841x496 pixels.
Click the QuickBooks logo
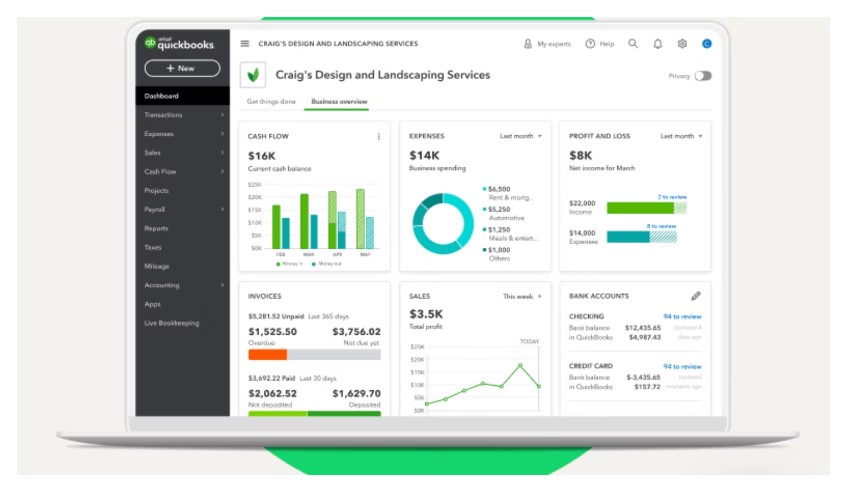pyautogui.click(x=179, y=43)
